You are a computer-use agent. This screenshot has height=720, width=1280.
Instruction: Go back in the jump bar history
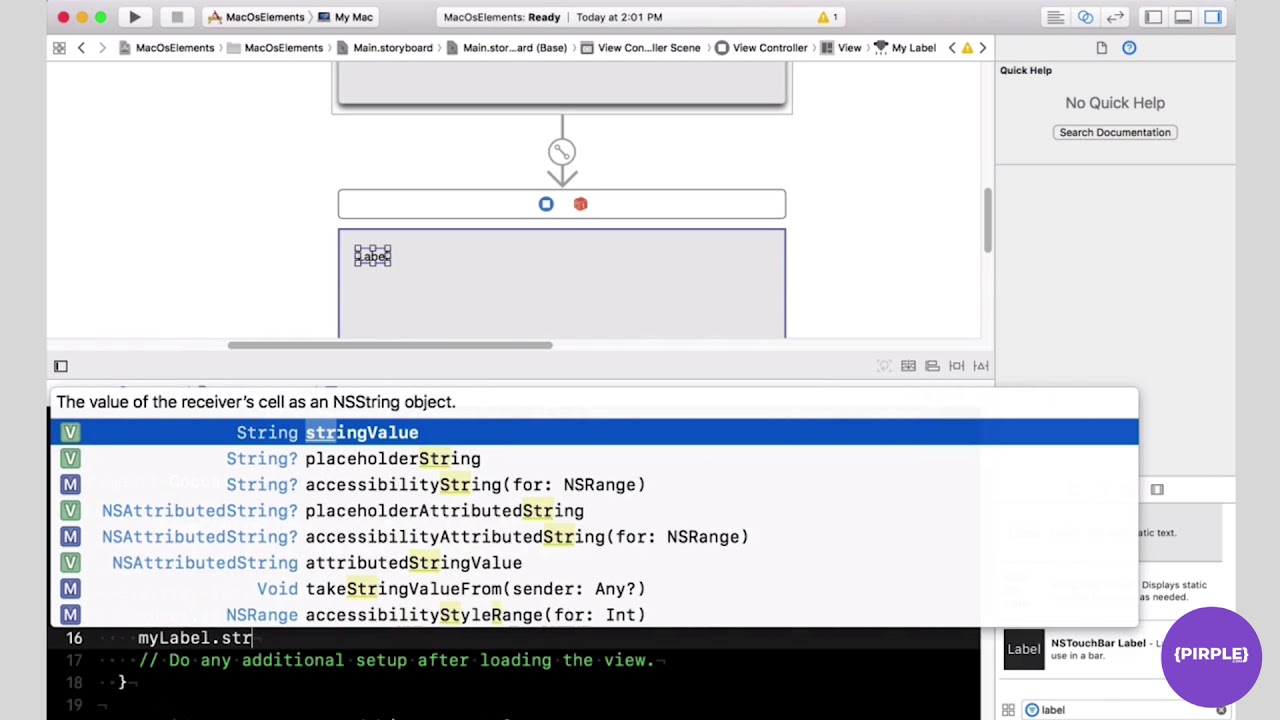[x=81, y=48]
